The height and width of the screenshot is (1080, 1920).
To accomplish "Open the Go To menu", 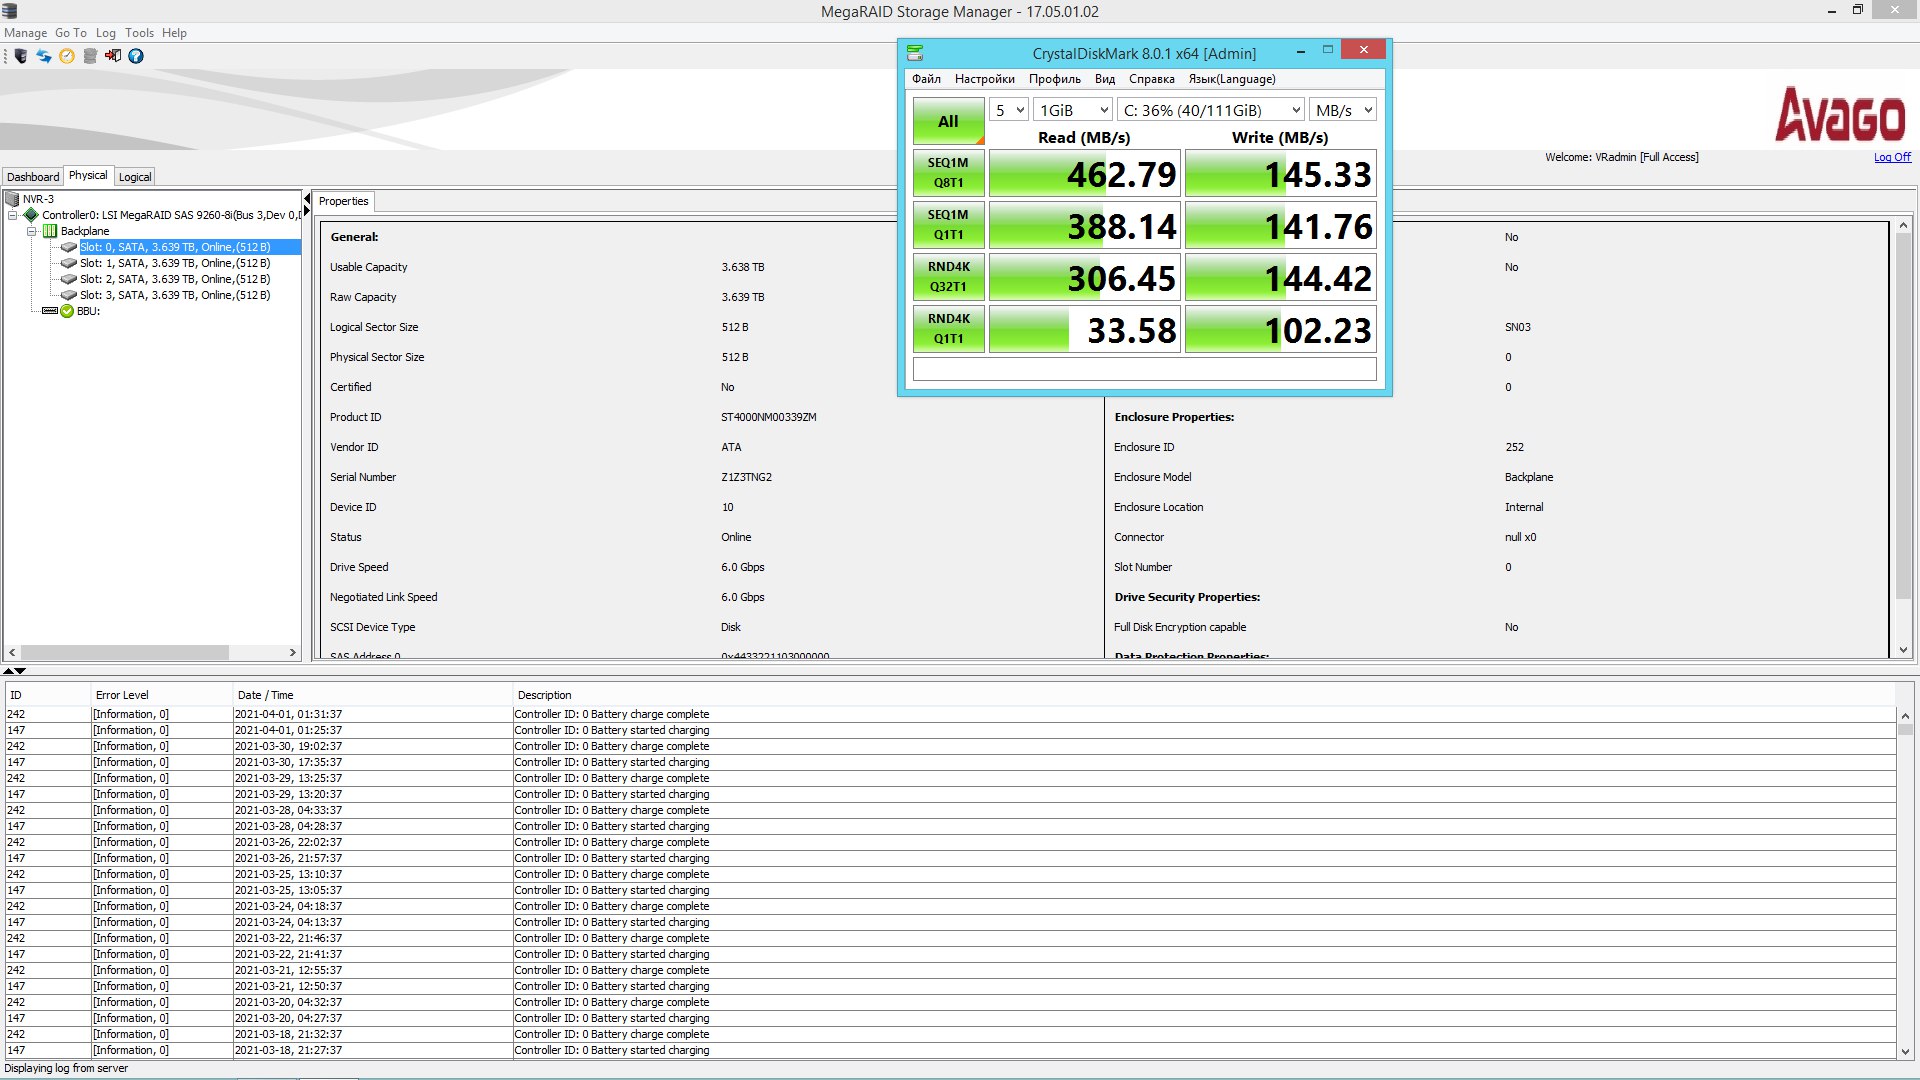I will point(70,33).
